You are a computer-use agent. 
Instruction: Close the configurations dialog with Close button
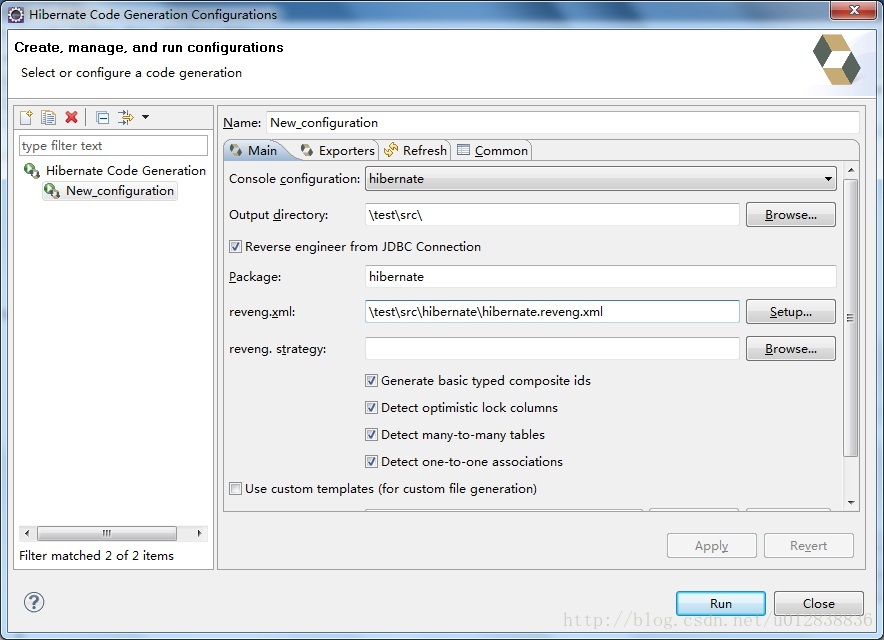pos(819,603)
